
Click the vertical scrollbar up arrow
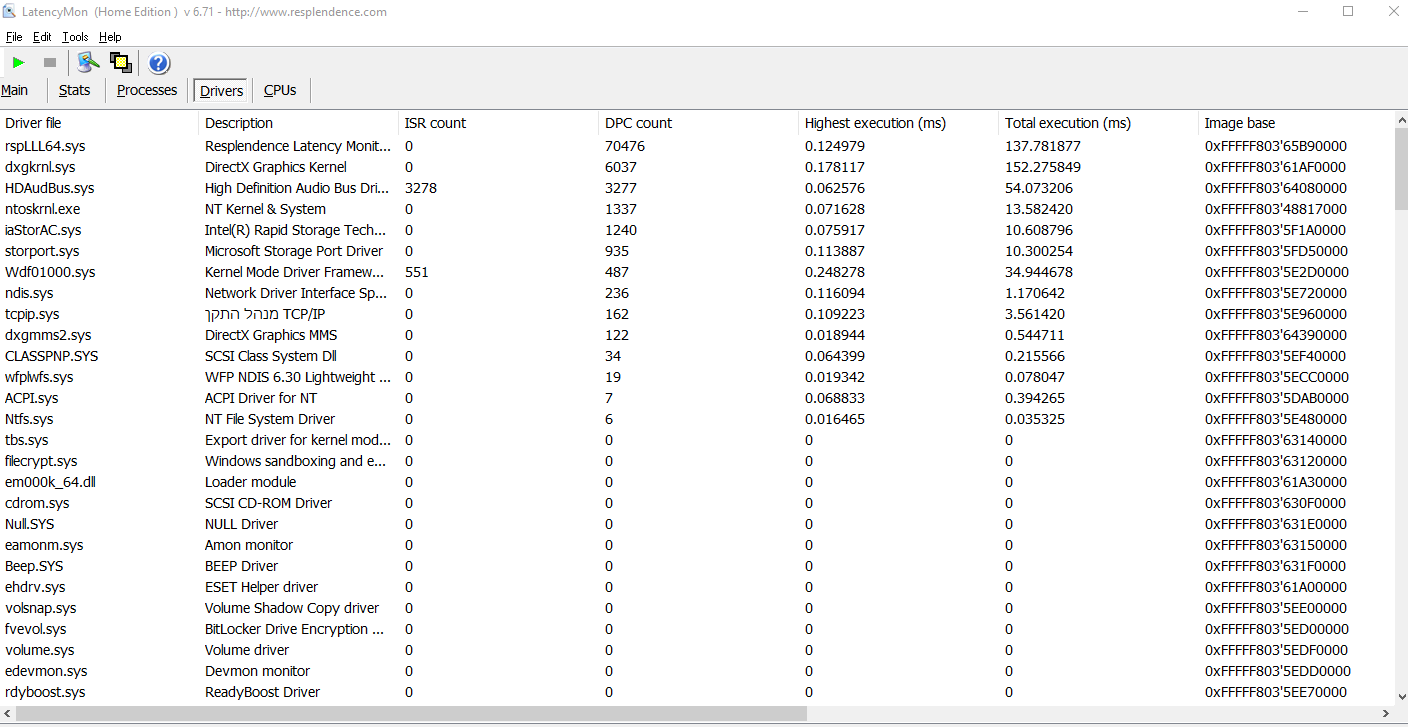point(1400,119)
